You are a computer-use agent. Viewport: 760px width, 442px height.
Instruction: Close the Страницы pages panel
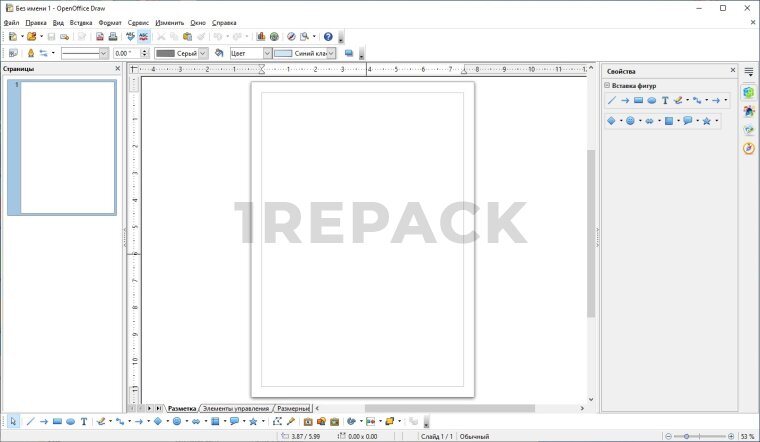117,69
